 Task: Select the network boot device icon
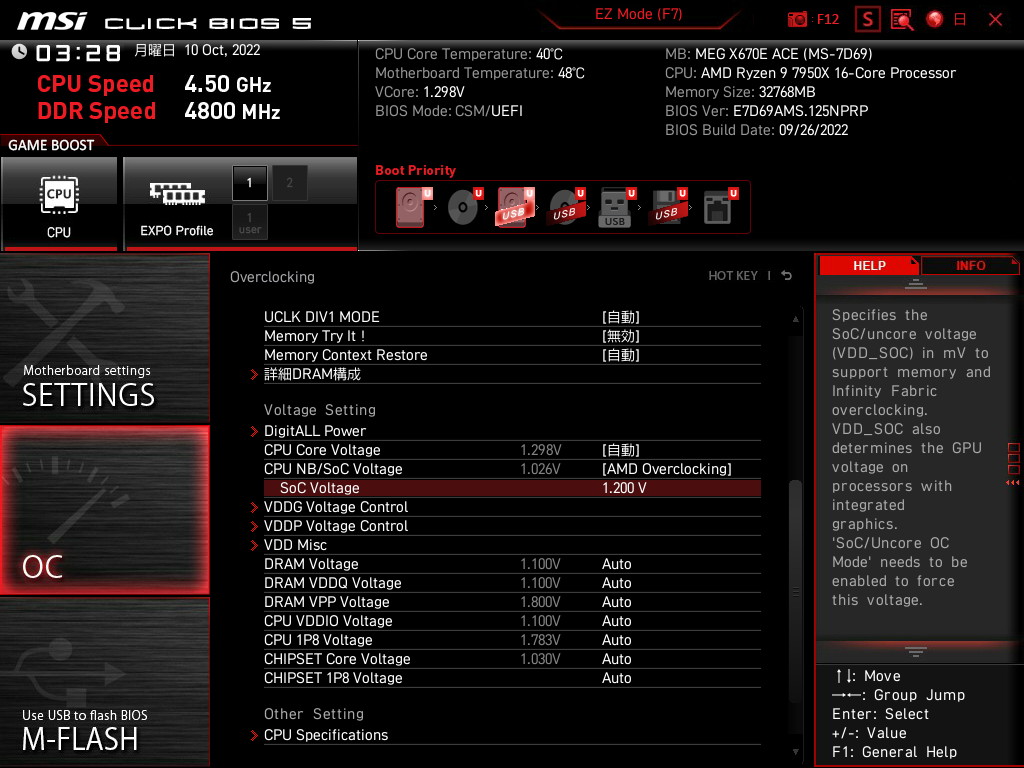(x=720, y=207)
